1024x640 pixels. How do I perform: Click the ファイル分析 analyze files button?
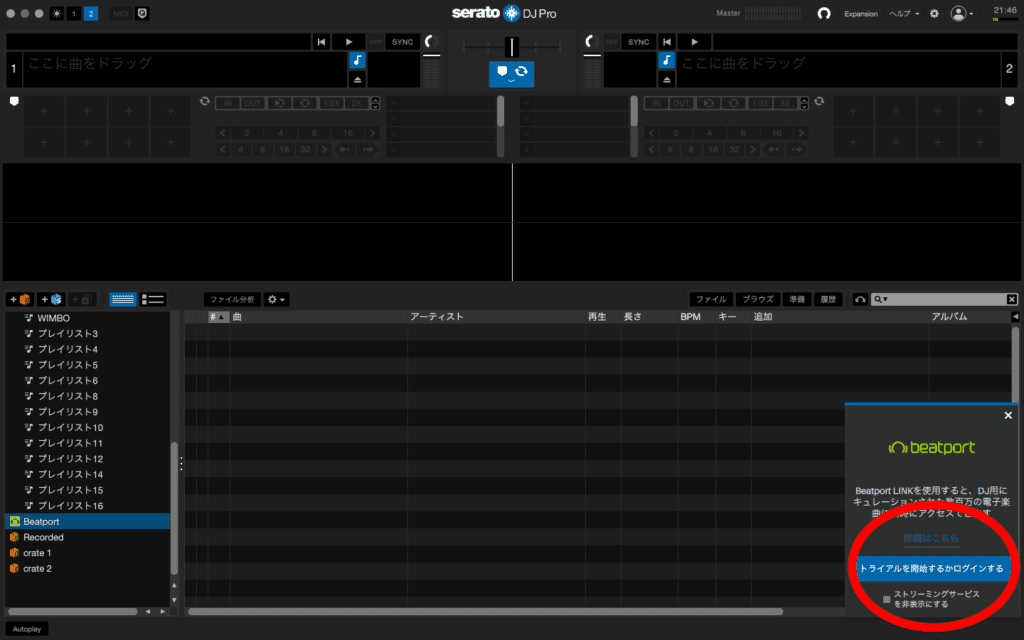pyautogui.click(x=232, y=299)
